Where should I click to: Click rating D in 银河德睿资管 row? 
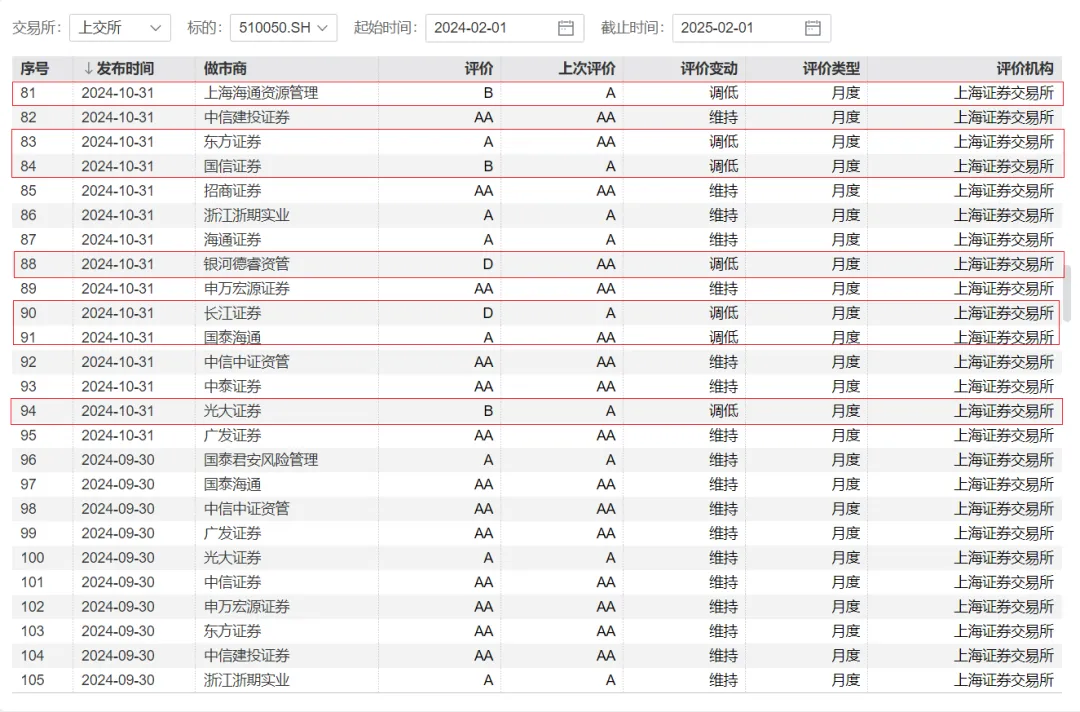(488, 264)
